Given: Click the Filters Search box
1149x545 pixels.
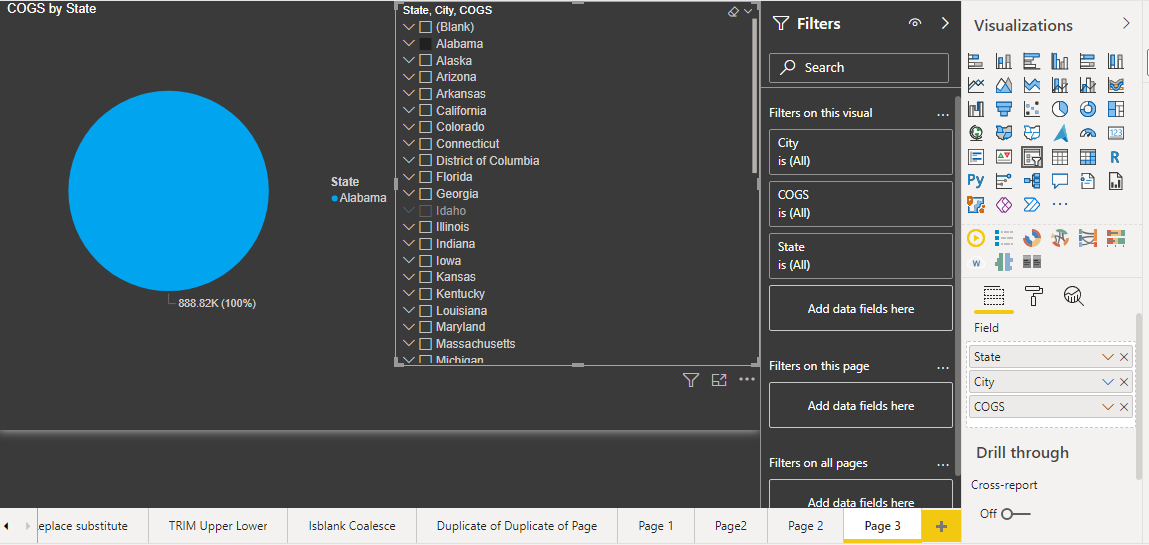Looking at the screenshot, I should pyautogui.click(x=859, y=67).
